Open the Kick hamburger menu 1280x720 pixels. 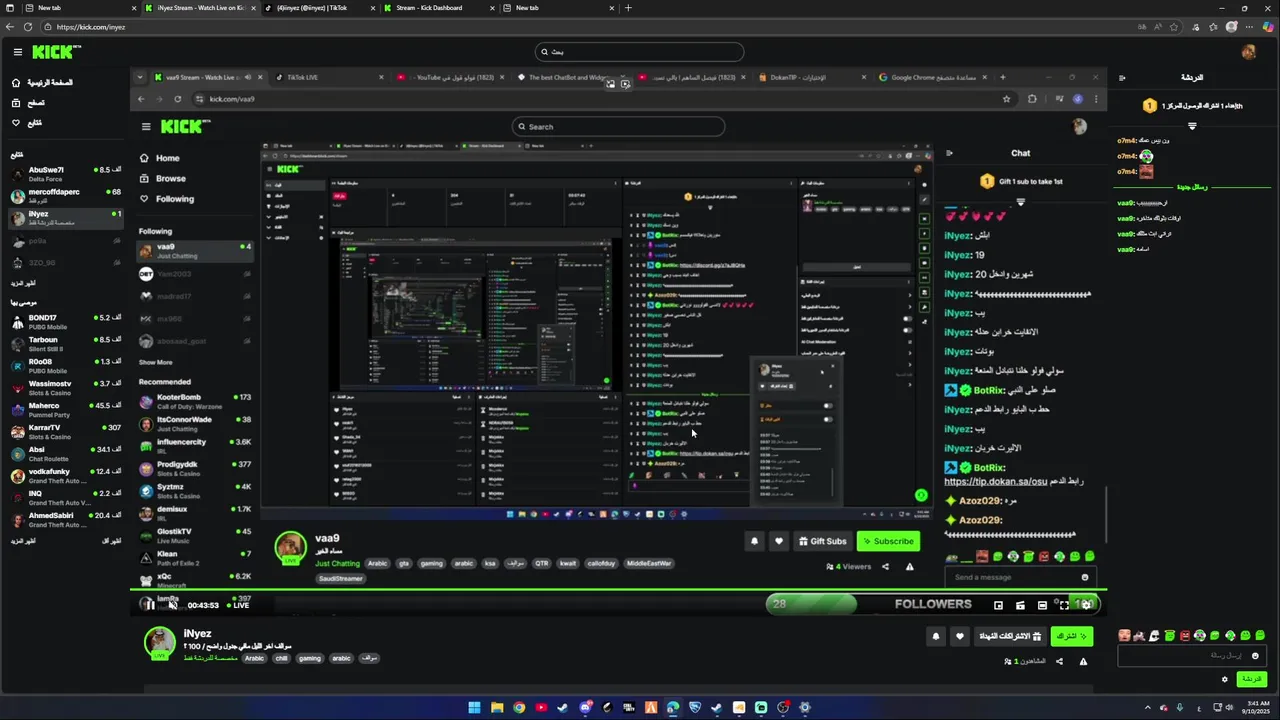click(17, 52)
